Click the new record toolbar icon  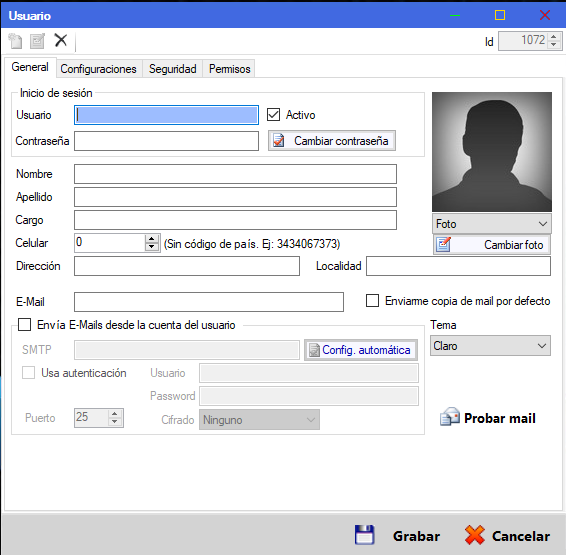[16, 41]
